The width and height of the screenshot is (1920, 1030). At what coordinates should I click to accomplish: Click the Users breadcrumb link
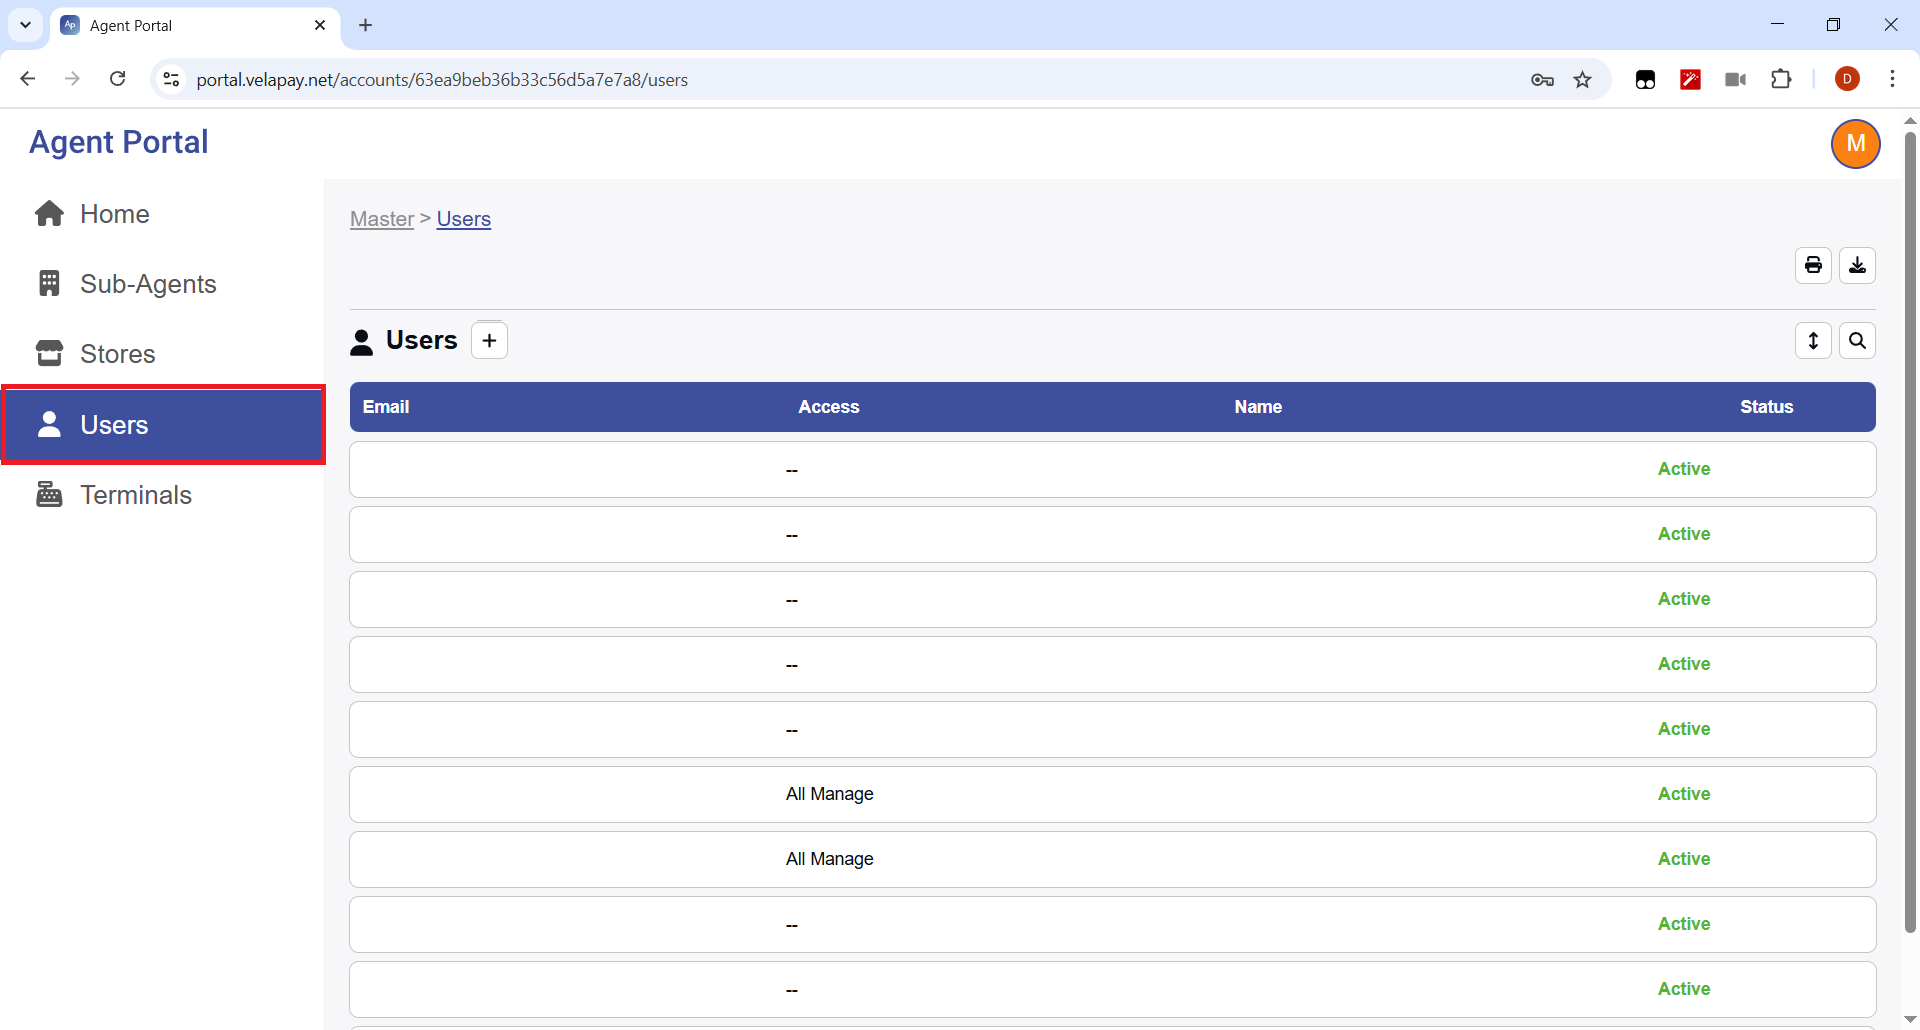click(x=464, y=219)
